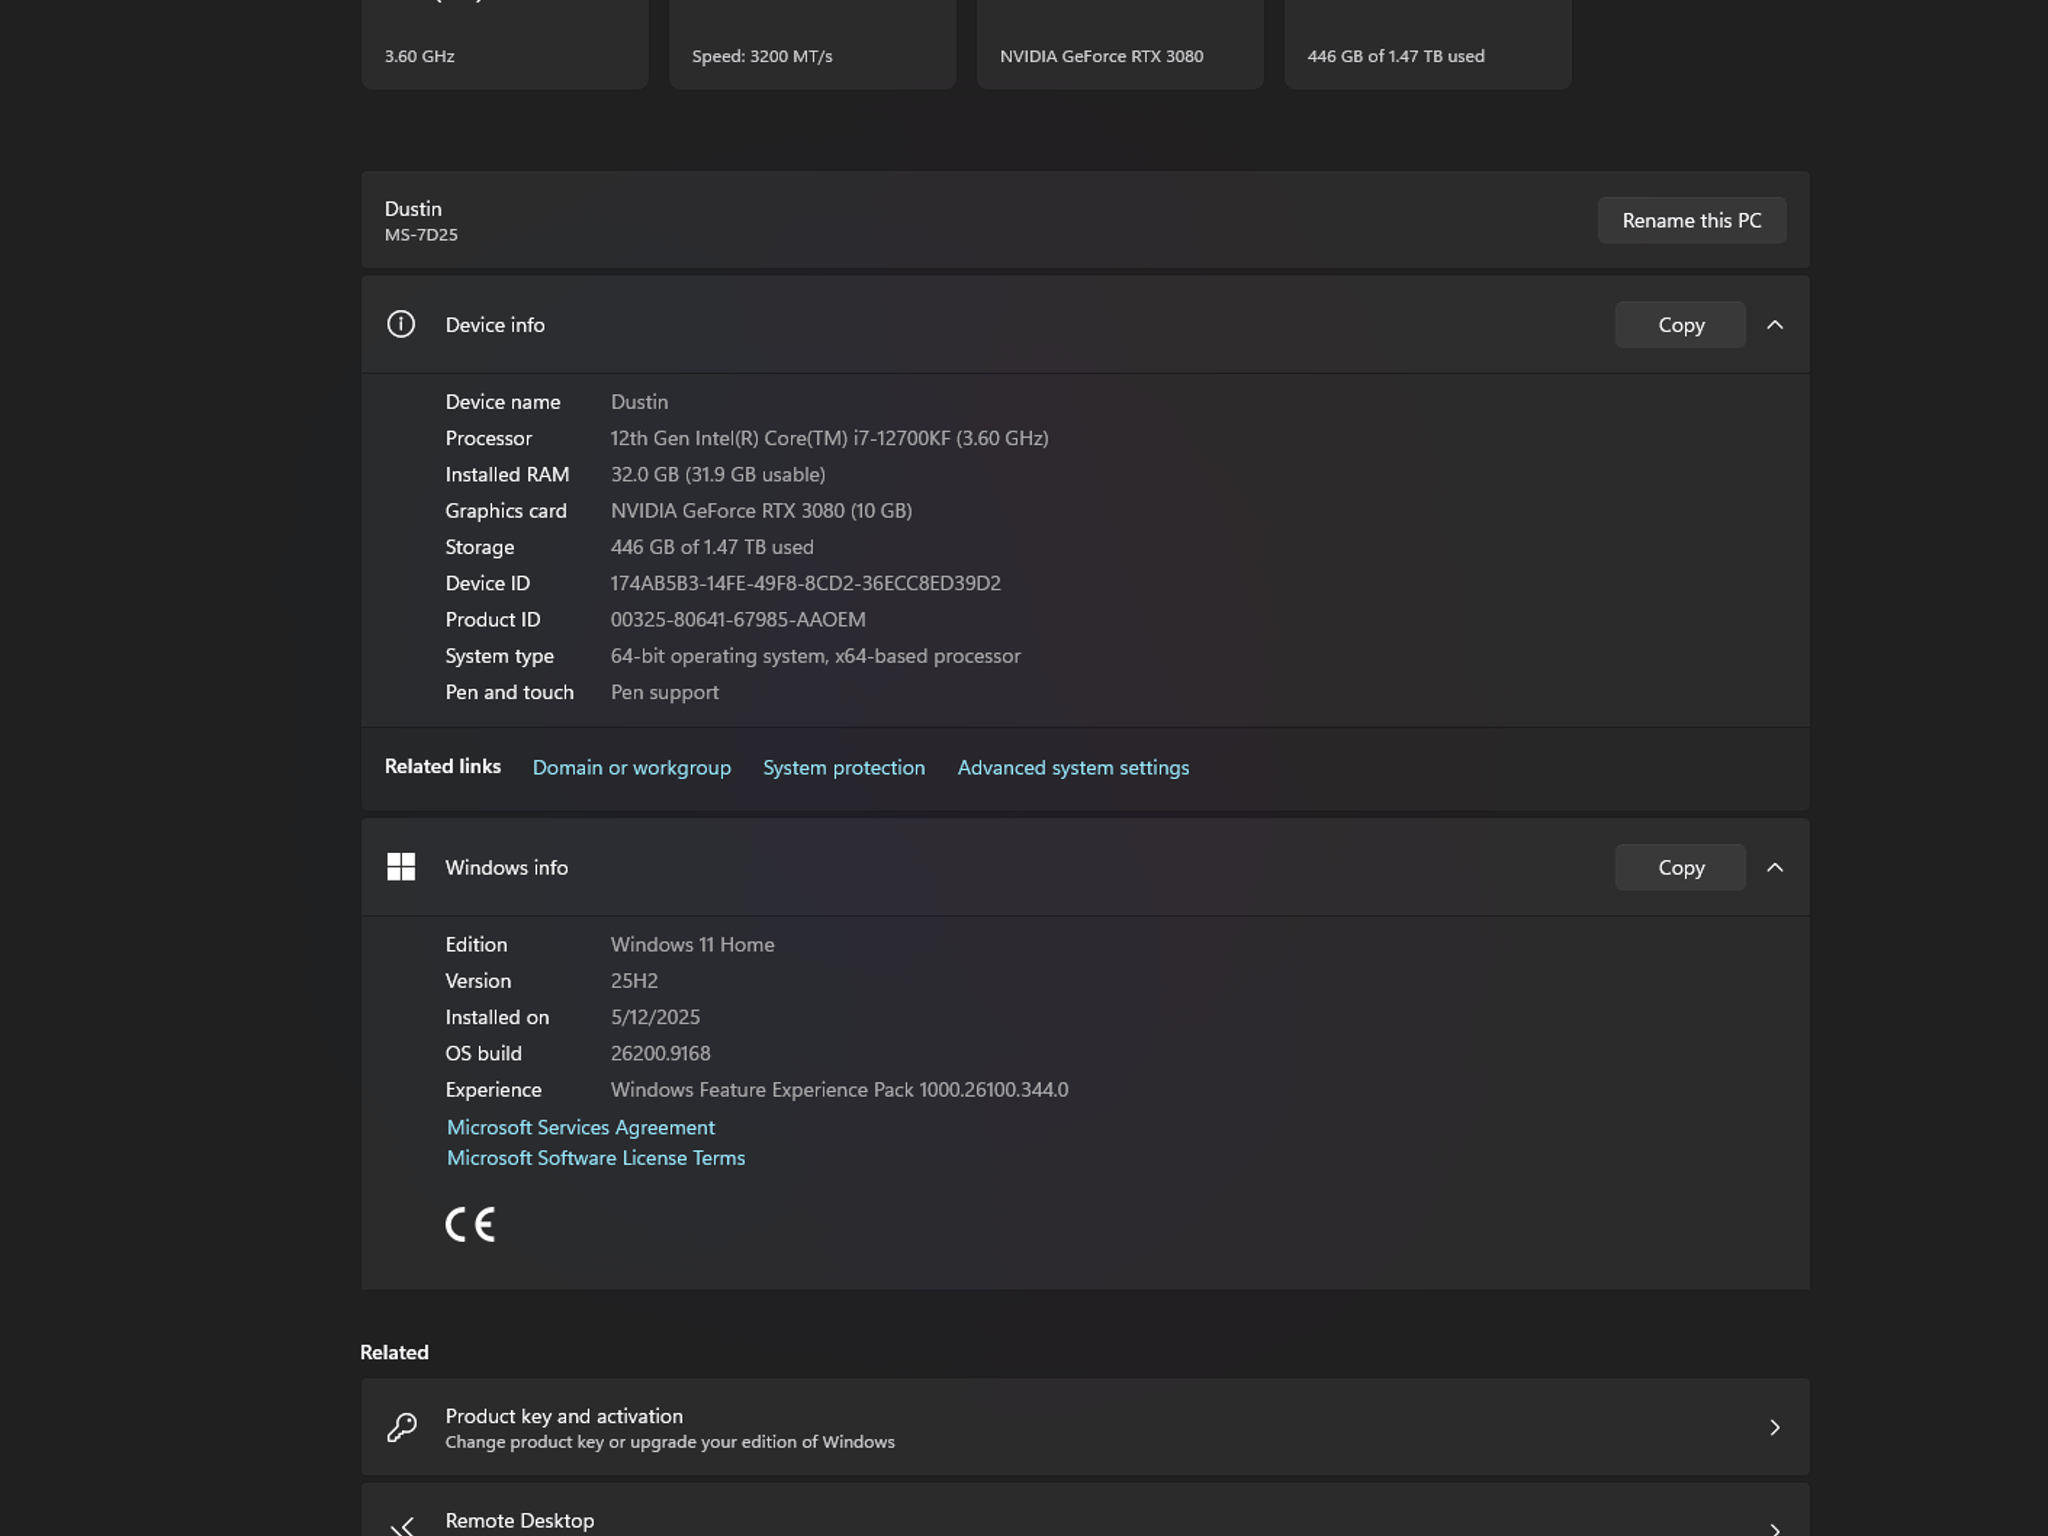The height and width of the screenshot is (1536, 2048).
Task: Click the Processor label
Action: 489,438
